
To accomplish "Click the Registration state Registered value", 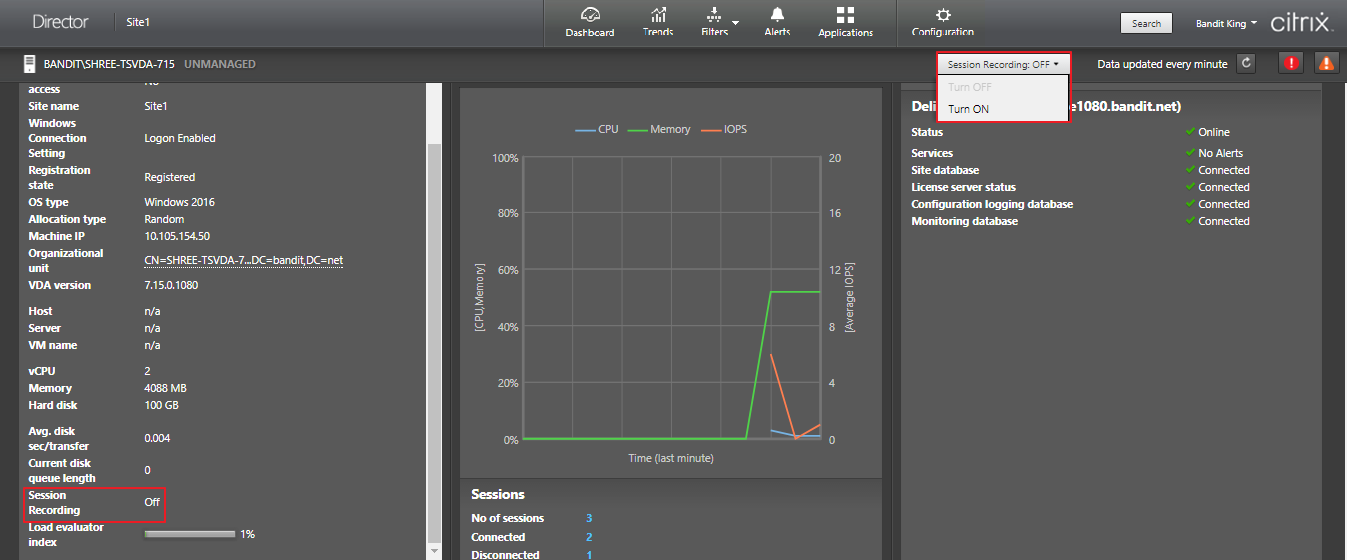I will 169,177.
